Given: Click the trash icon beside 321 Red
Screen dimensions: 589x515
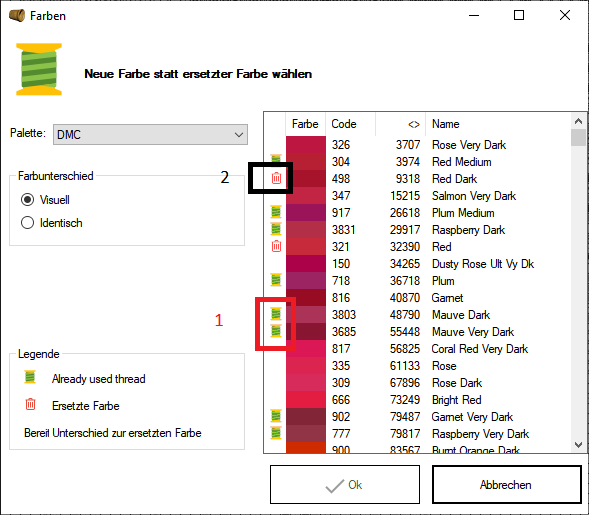Looking at the screenshot, I should point(276,246).
